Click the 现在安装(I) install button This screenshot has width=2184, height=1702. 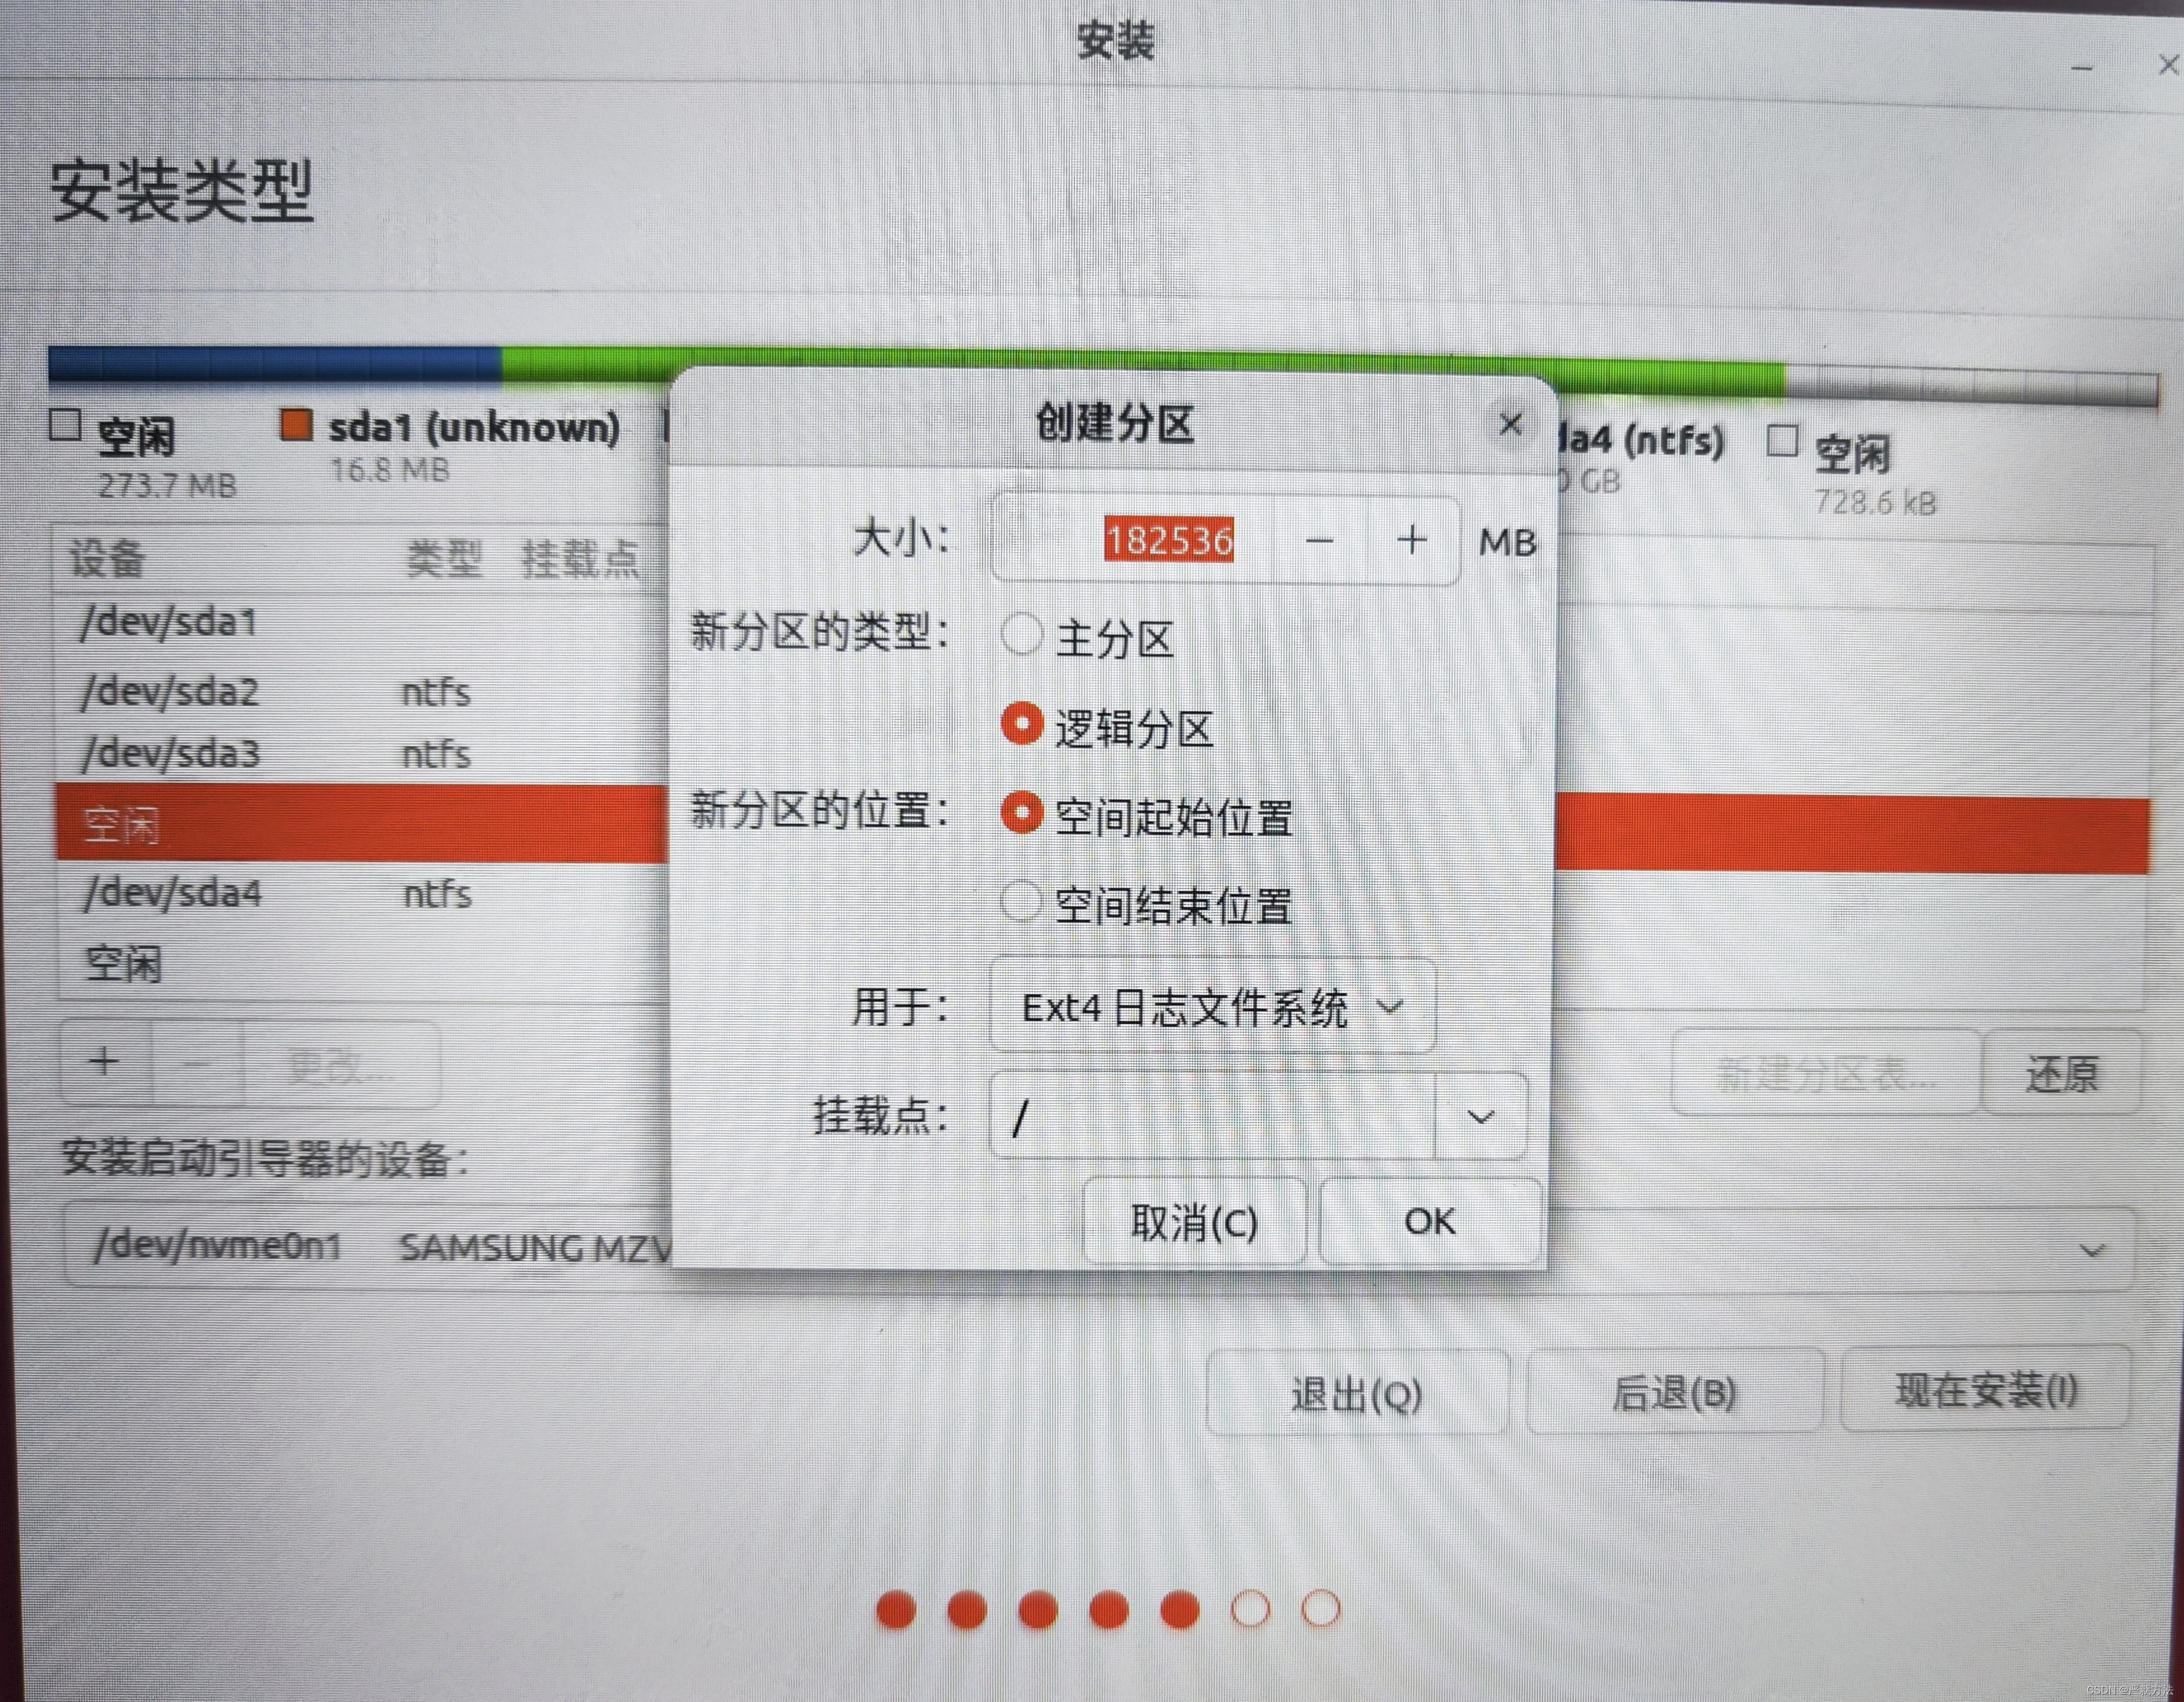tap(1986, 1390)
